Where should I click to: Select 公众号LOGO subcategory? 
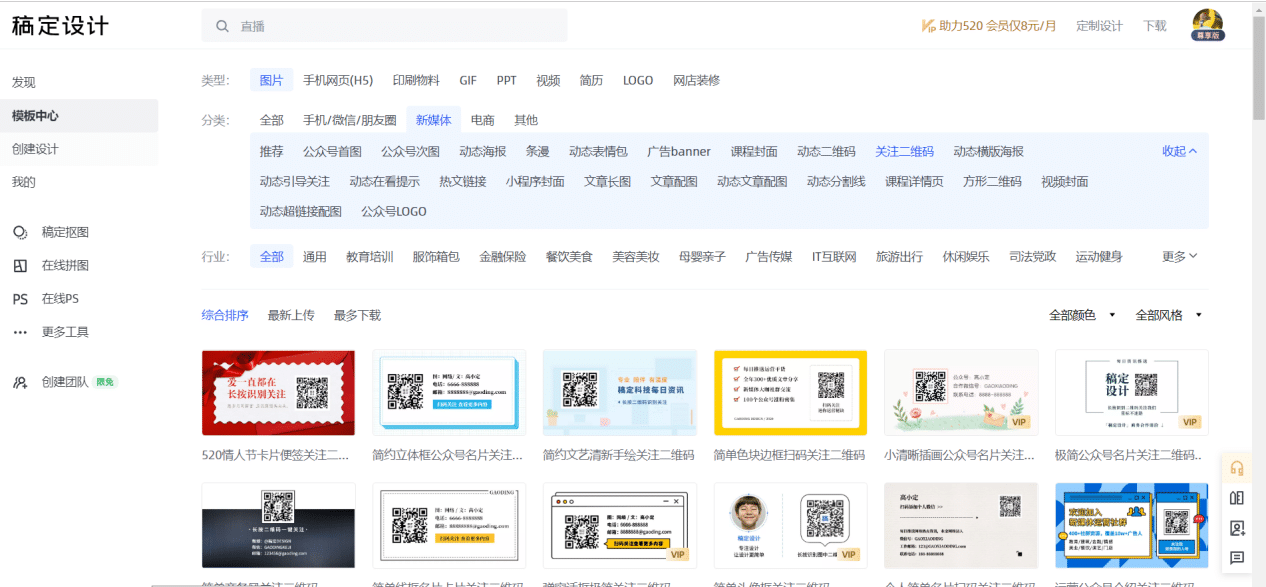(x=394, y=212)
